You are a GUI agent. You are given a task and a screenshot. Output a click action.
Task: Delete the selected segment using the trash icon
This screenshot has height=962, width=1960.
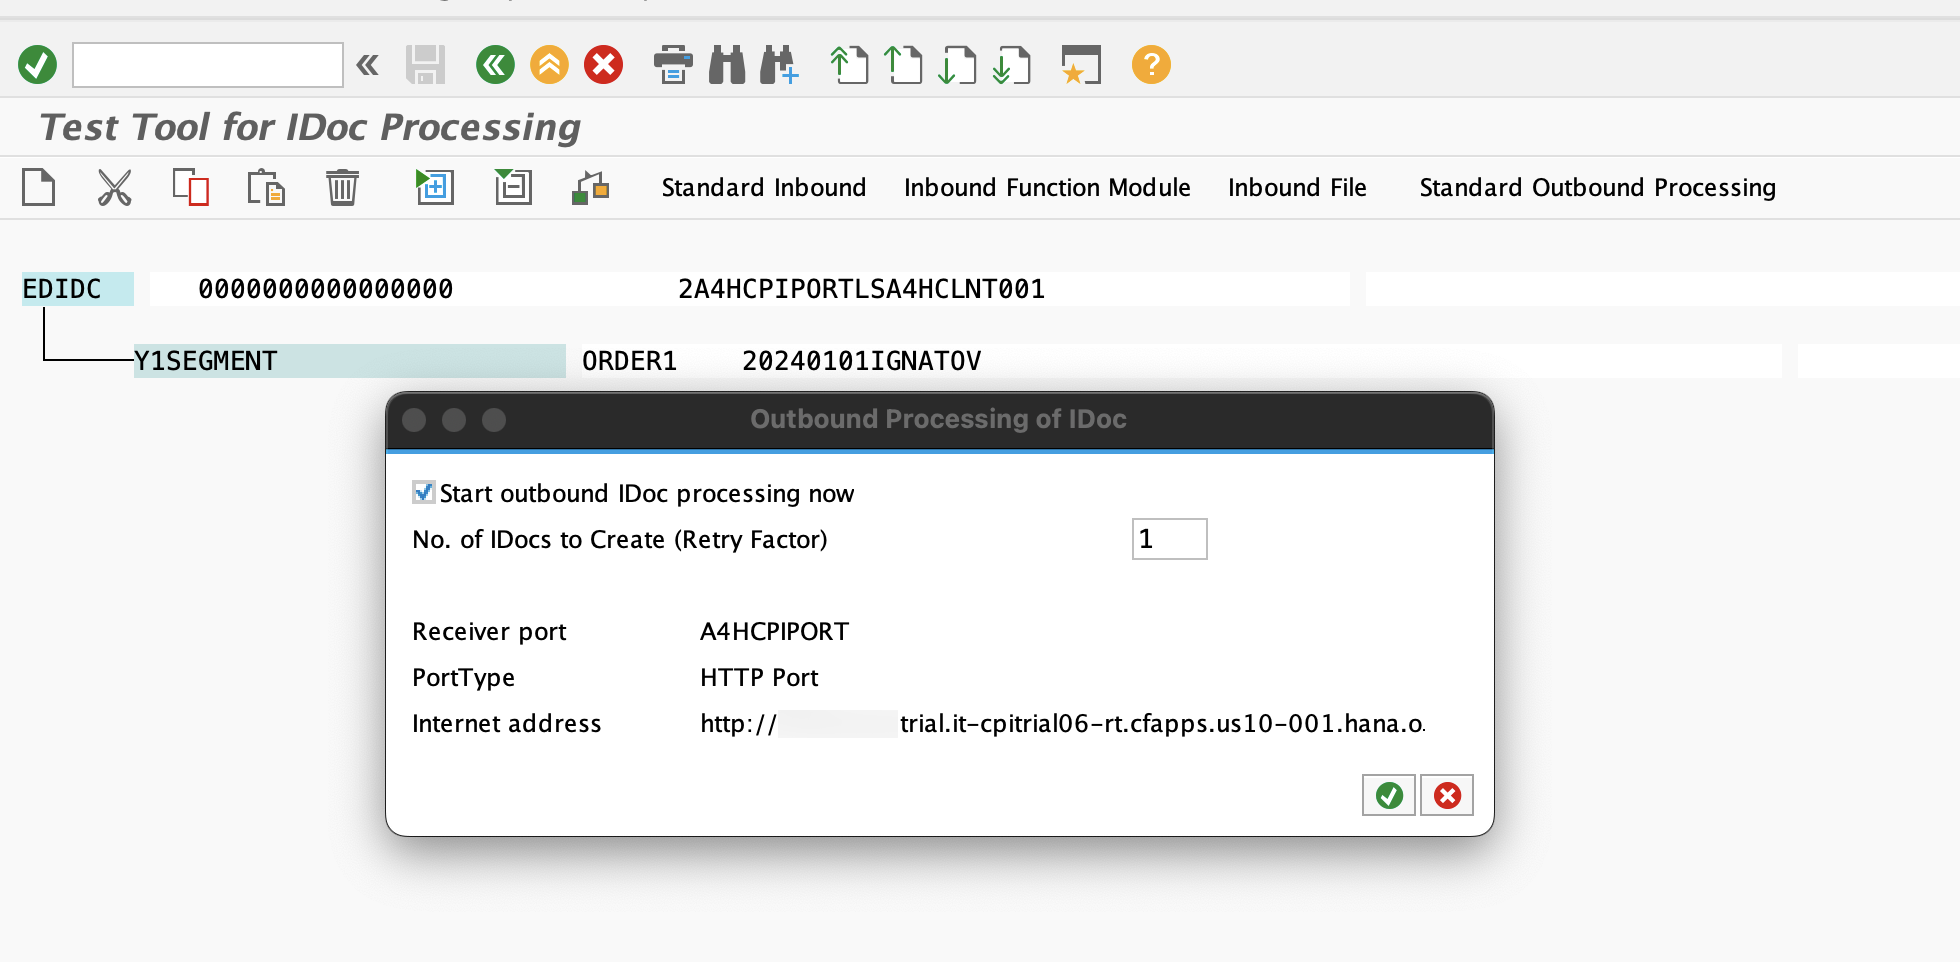tap(341, 187)
